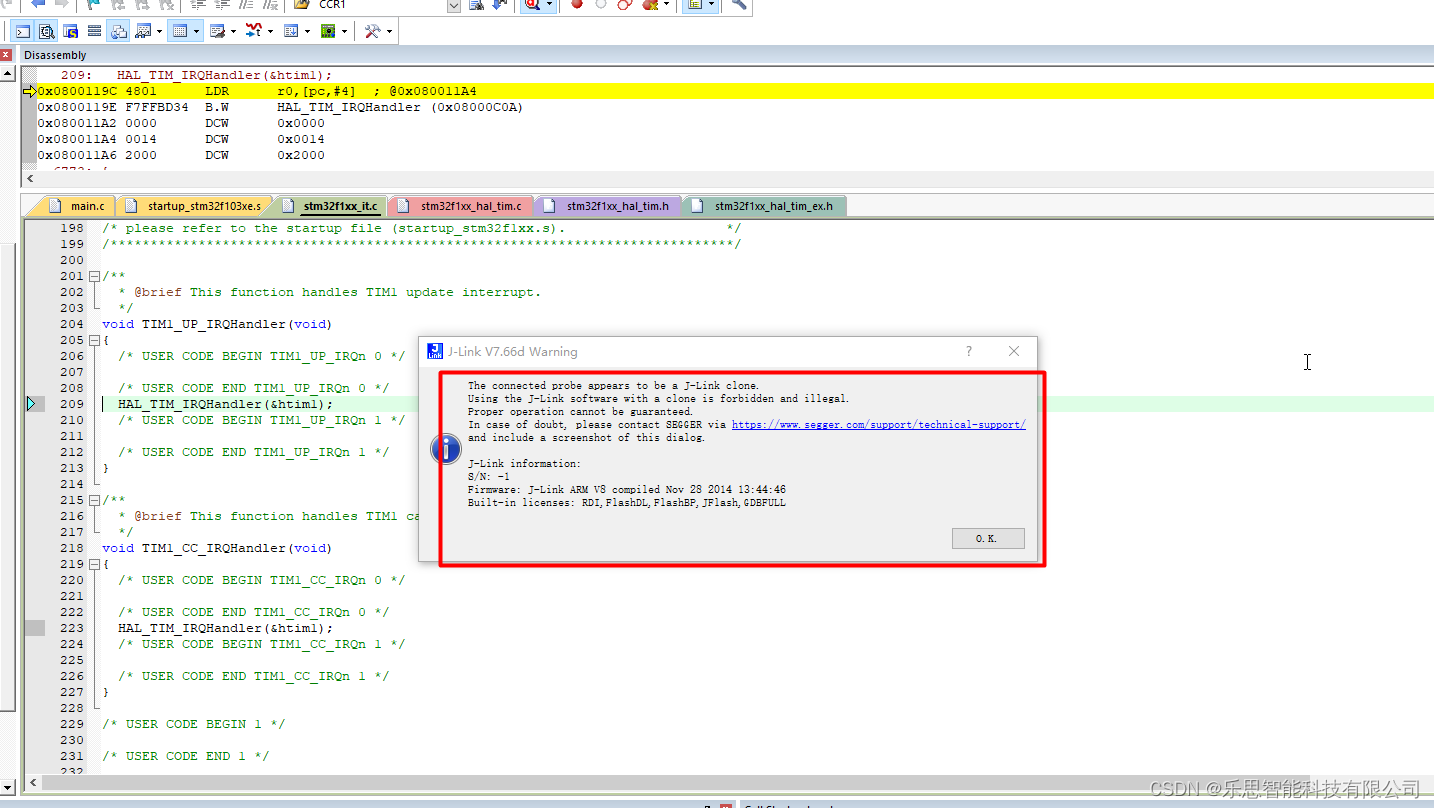Open the Command Window toolbar icon
The image size is (1434, 808).
[23, 32]
